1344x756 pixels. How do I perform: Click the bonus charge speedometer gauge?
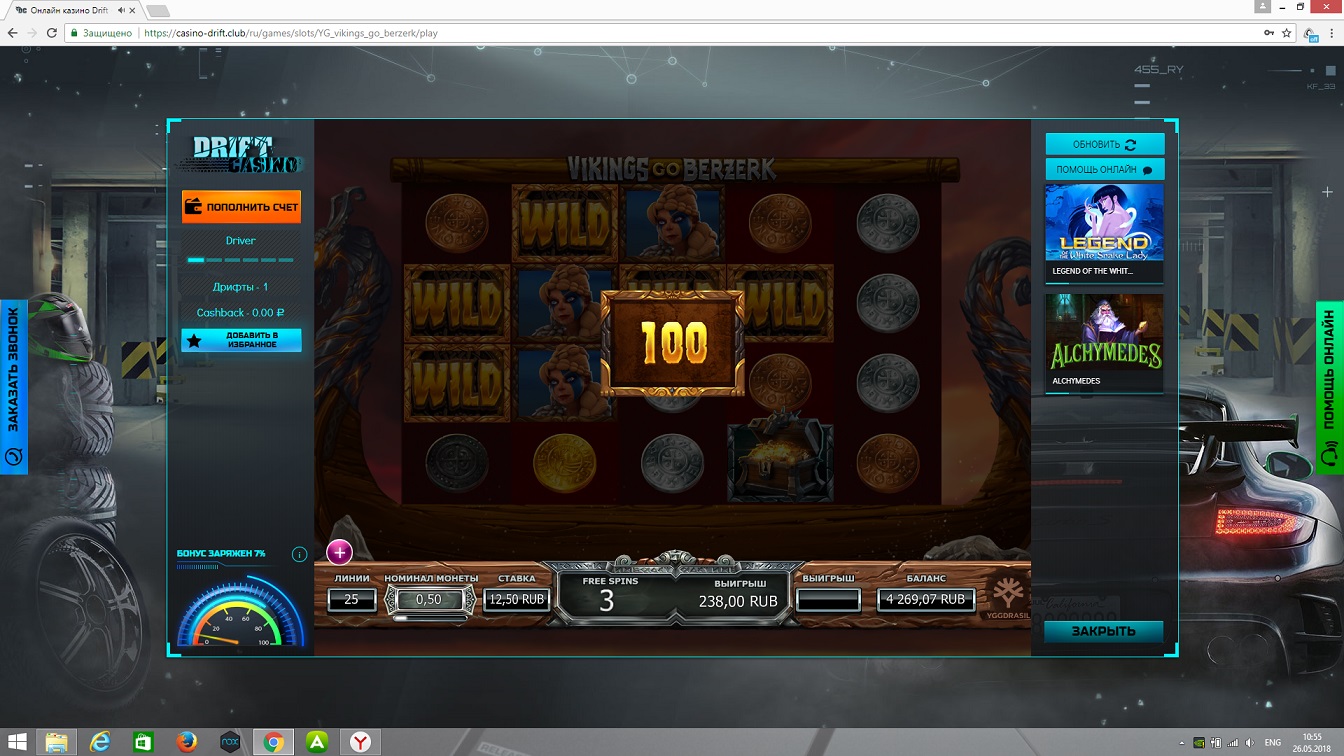point(240,611)
